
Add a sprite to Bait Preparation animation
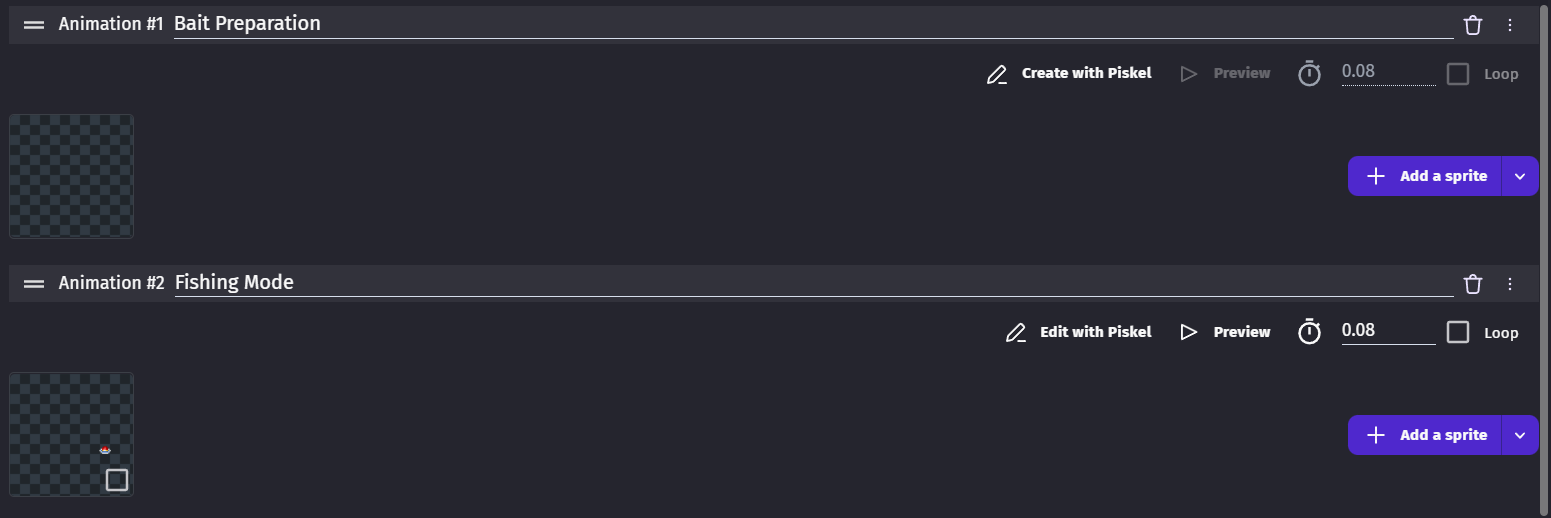coord(1425,176)
